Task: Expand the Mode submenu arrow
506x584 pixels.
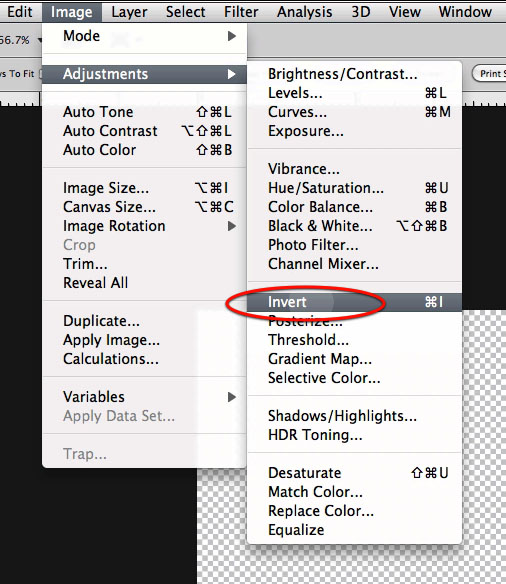Action: [232, 36]
